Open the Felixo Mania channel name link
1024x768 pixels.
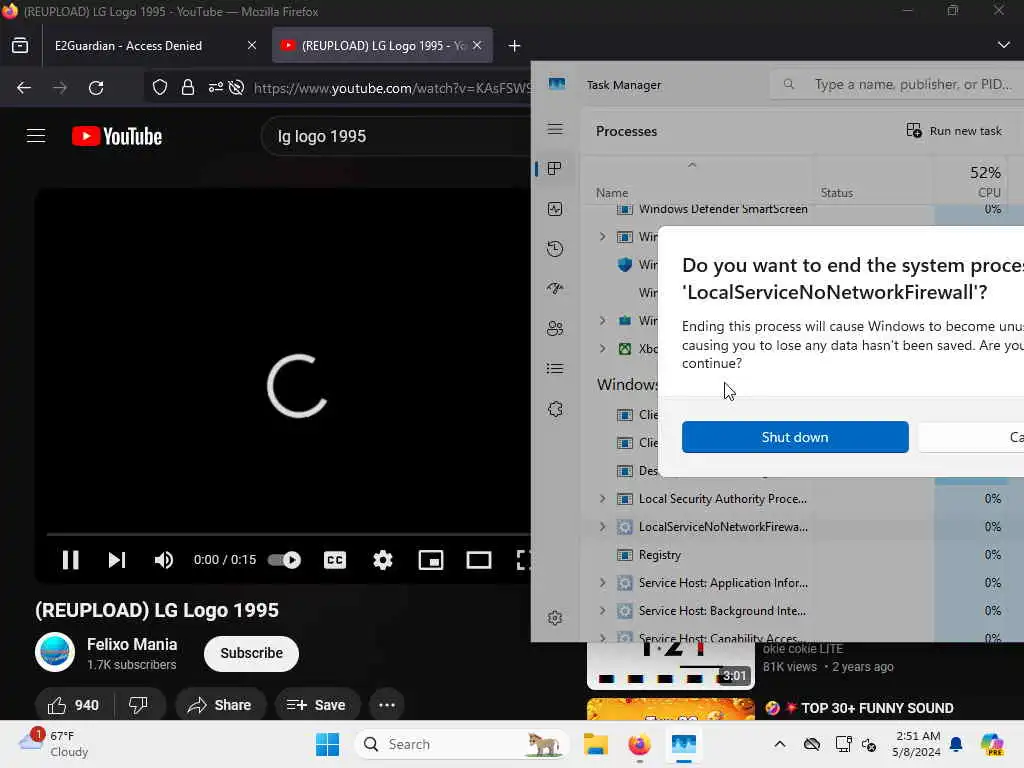pos(132,644)
